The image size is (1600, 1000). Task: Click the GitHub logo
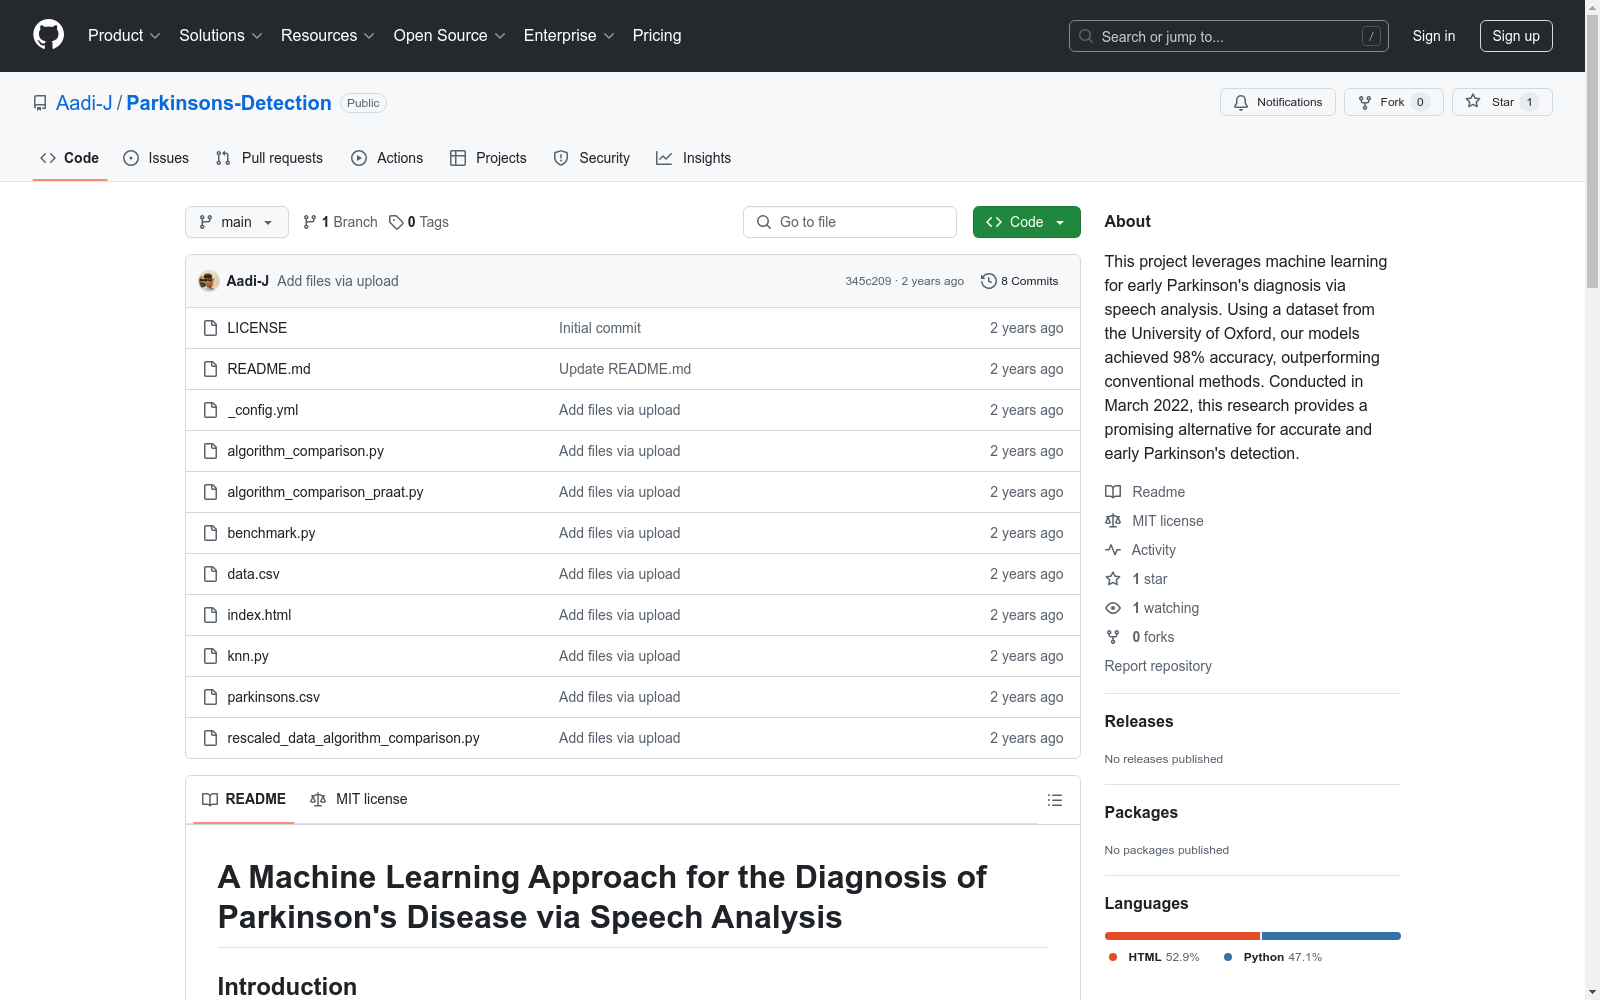pos(48,35)
